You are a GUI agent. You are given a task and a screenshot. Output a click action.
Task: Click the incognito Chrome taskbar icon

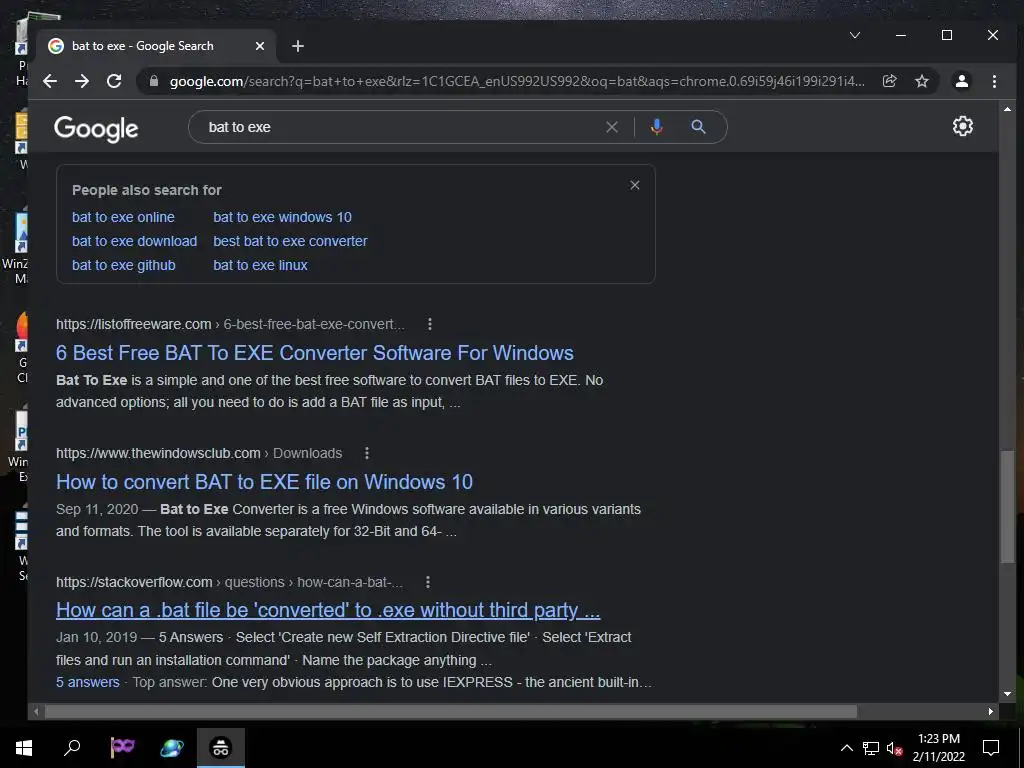coord(221,748)
